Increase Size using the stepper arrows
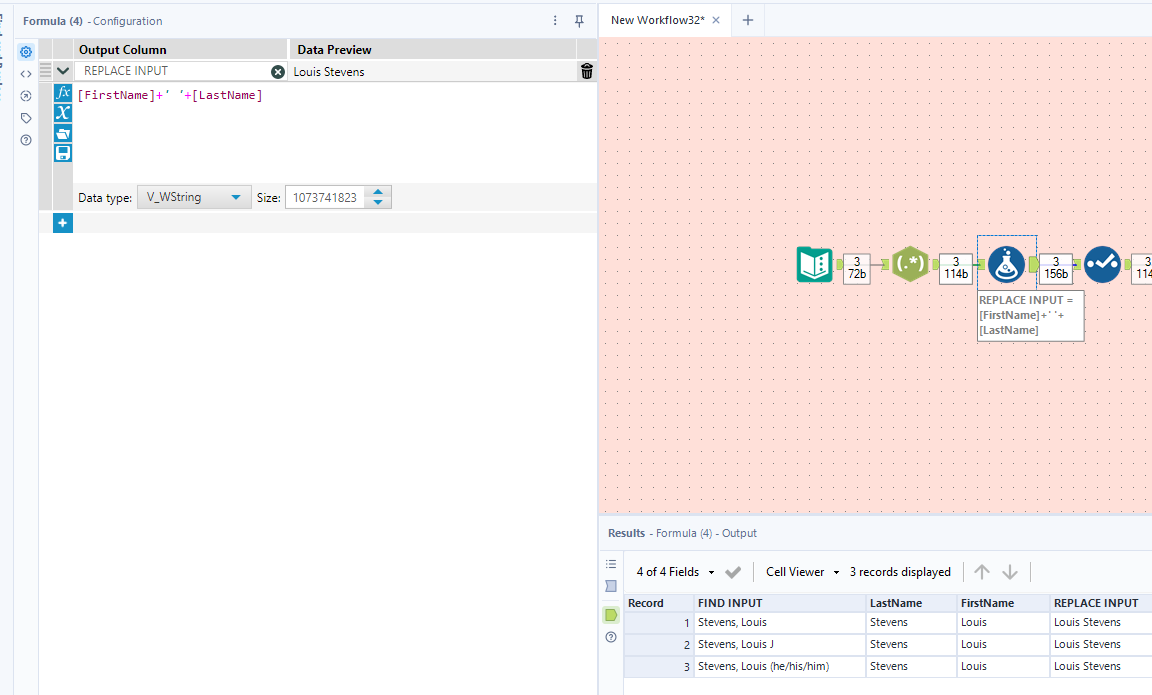The image size is (1152, 695). (x=378, y=193)
